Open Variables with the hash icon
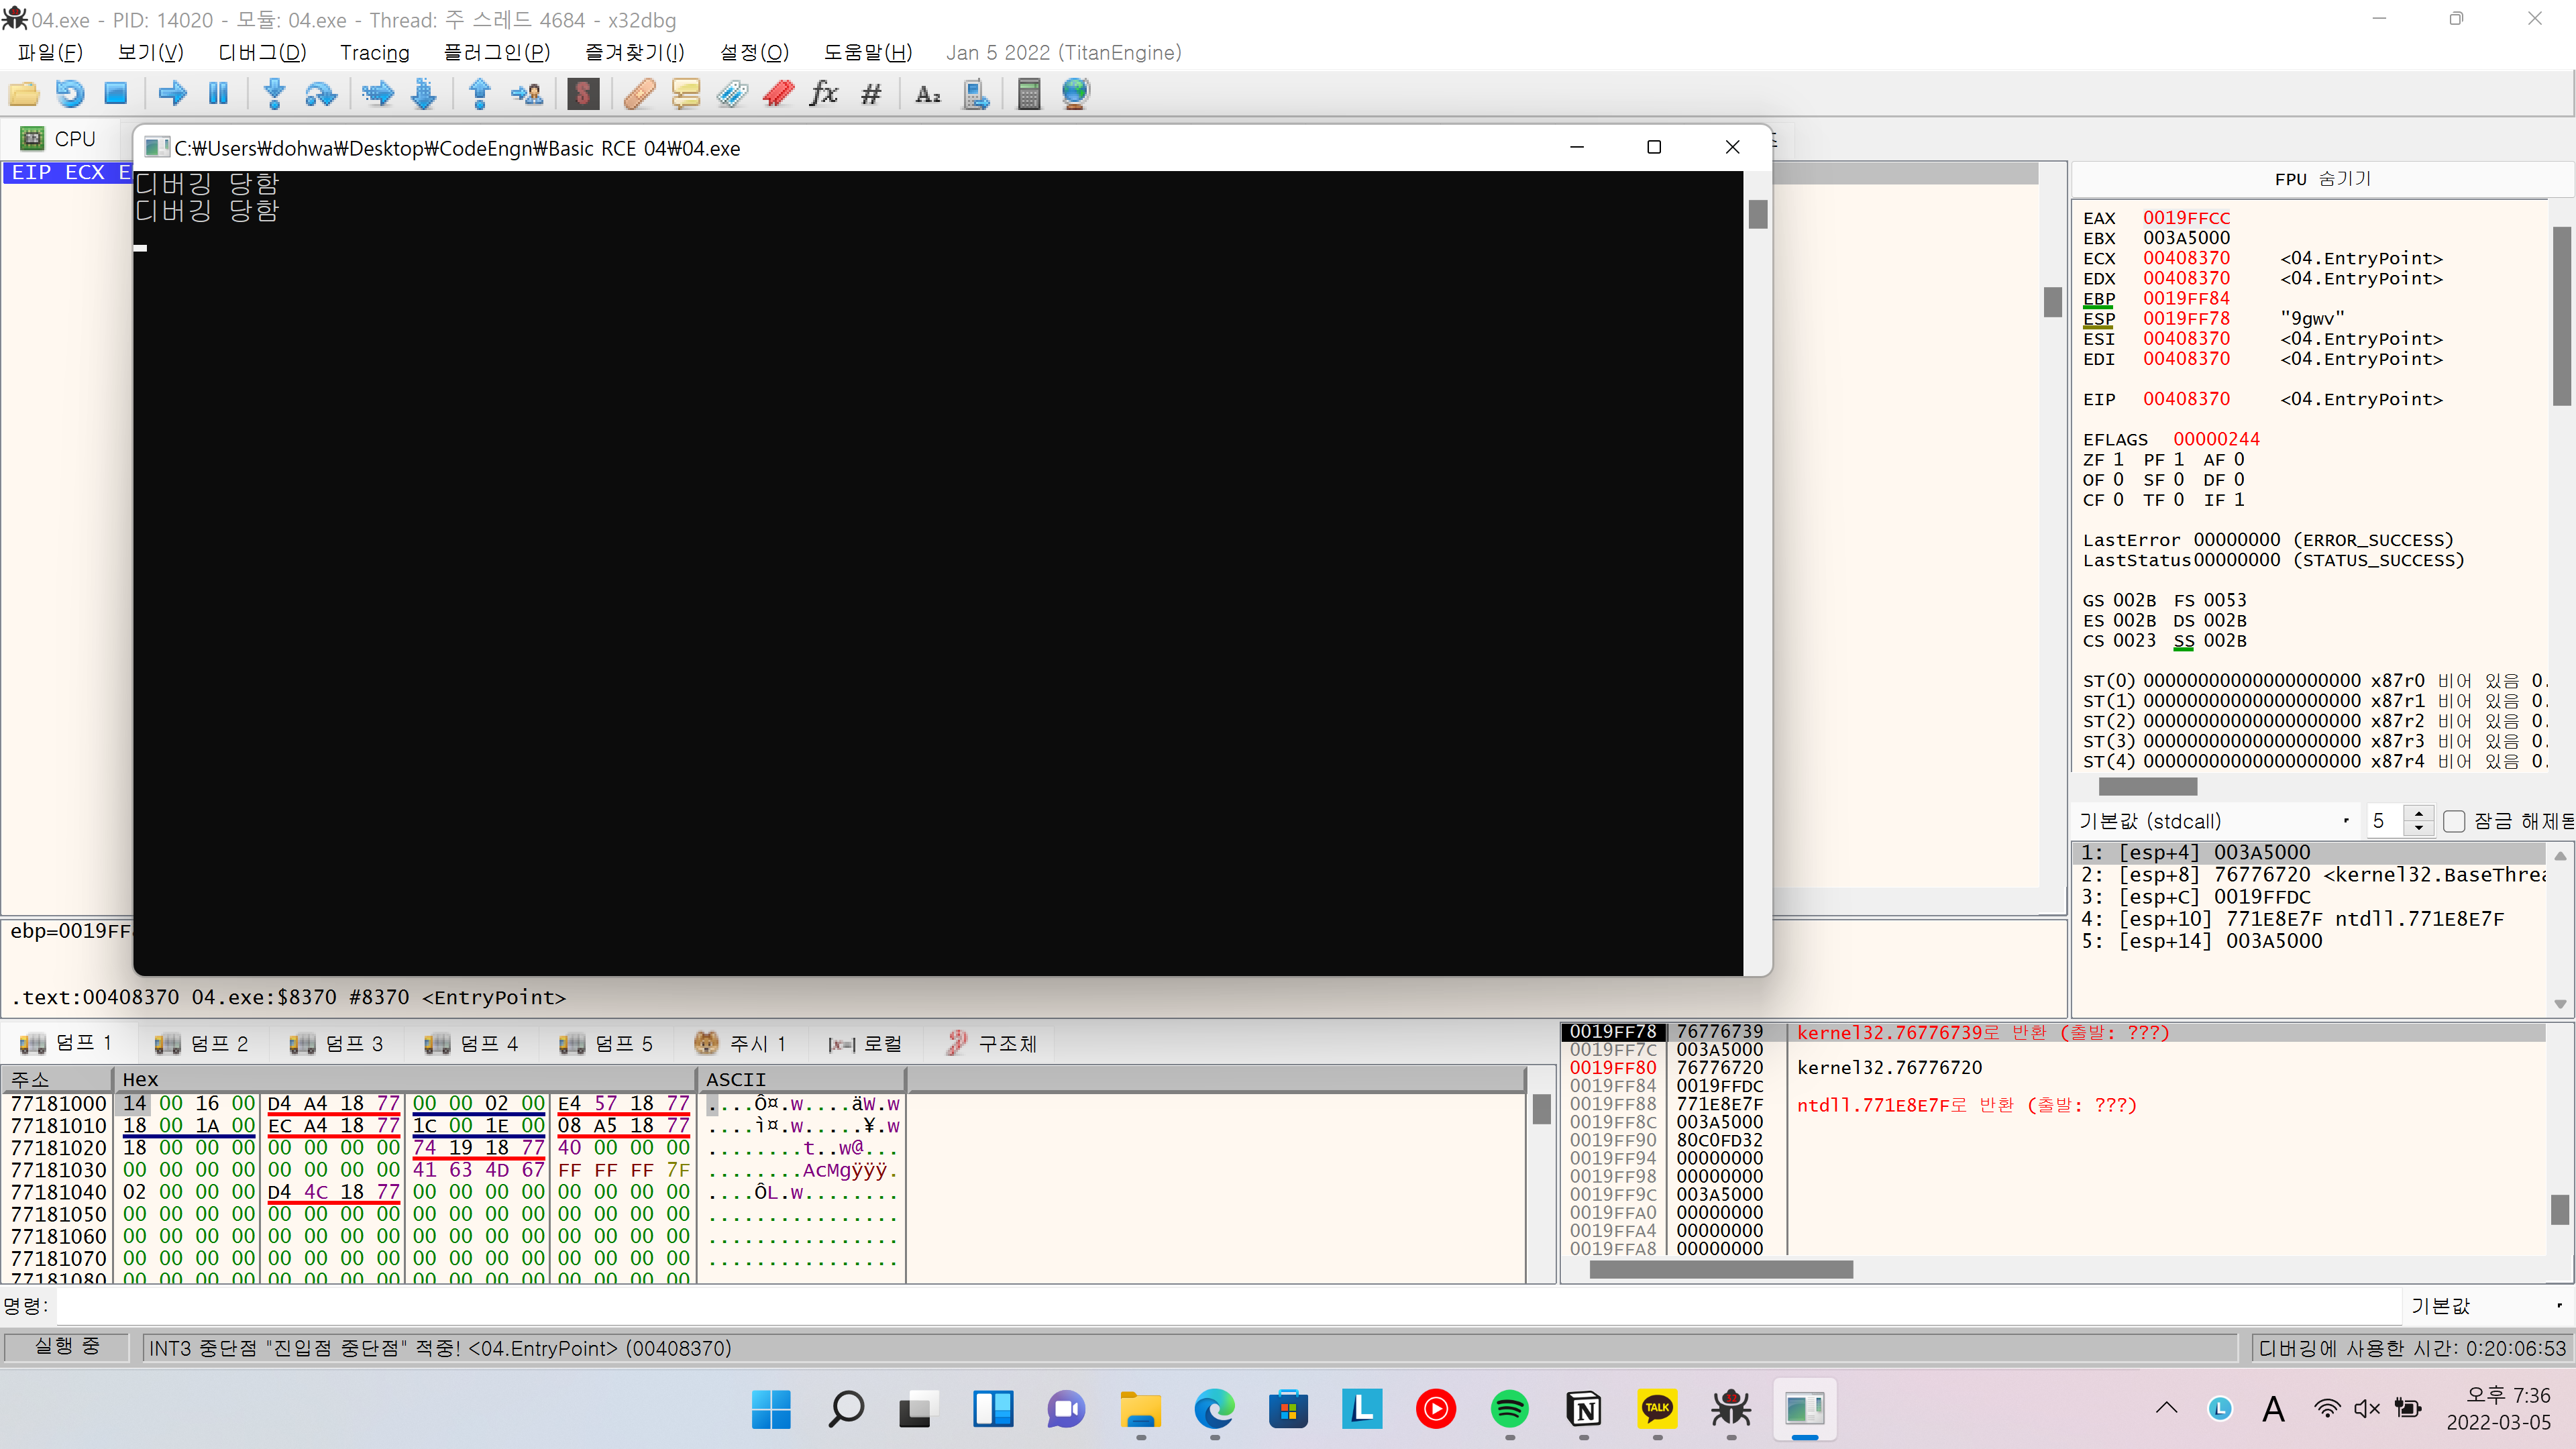The height and width of the screenshot is (1449, 2576). pyautogui.click(x=871, y=94)
